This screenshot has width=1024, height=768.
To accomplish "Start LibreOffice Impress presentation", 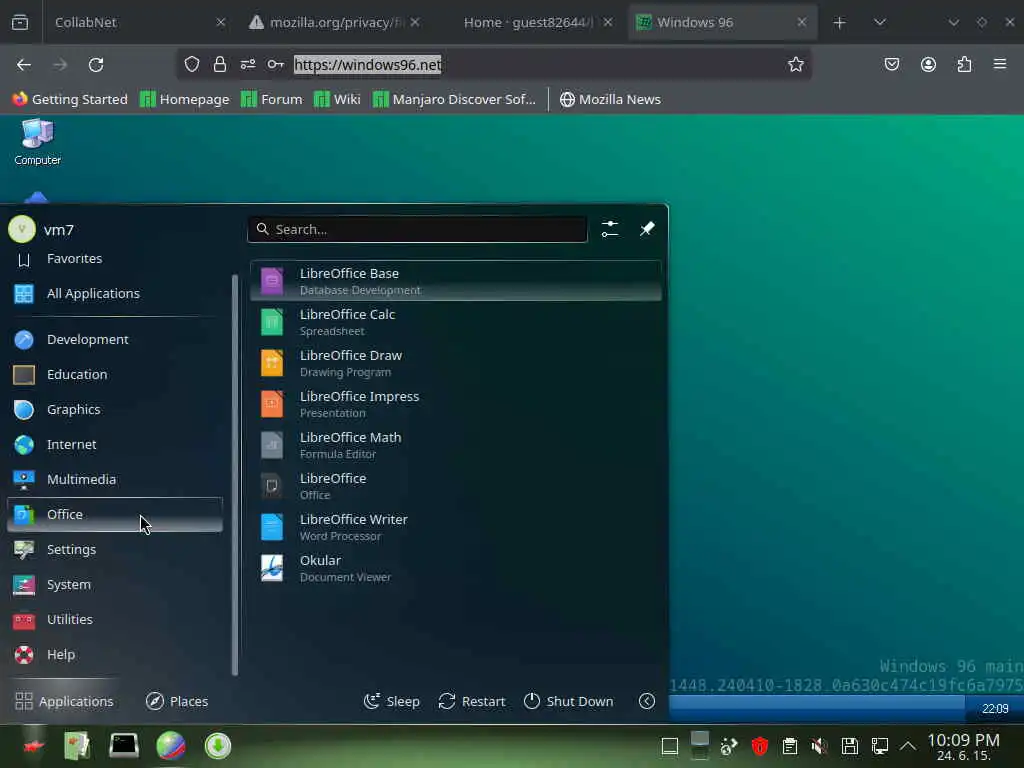I will coord(455,404).
